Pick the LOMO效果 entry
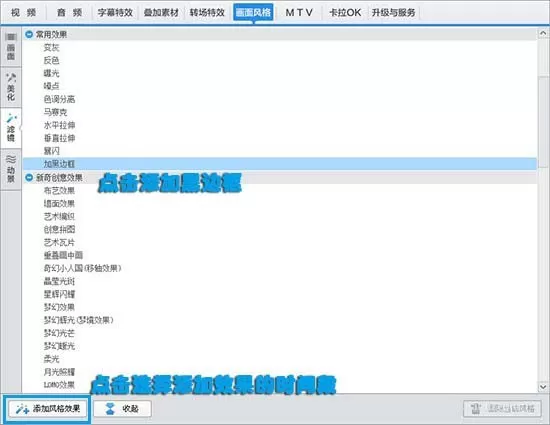The image size is (550, 425). pyautogui.click(x=59, y=385)
